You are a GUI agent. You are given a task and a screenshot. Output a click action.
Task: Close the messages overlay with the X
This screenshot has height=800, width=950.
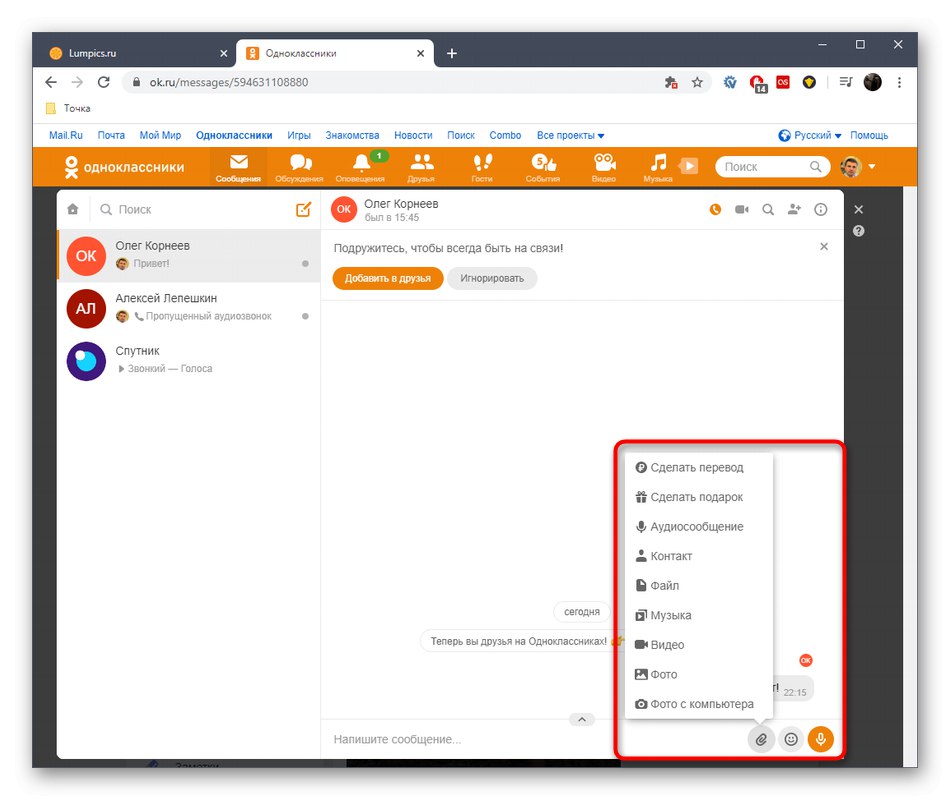click(x=859, y=209)
